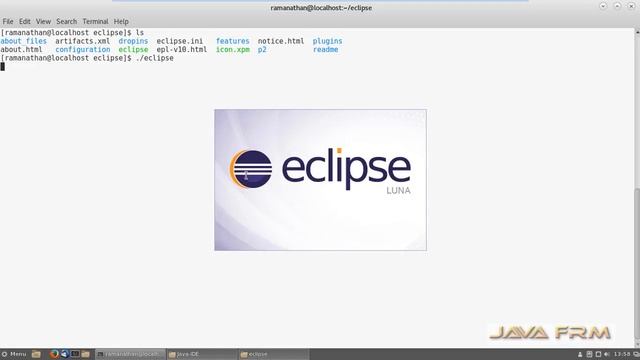The height and width of the screenshot is (360, 640).
Task: Open the folder launcher after the terminal icon
Action: click(85, 354)
